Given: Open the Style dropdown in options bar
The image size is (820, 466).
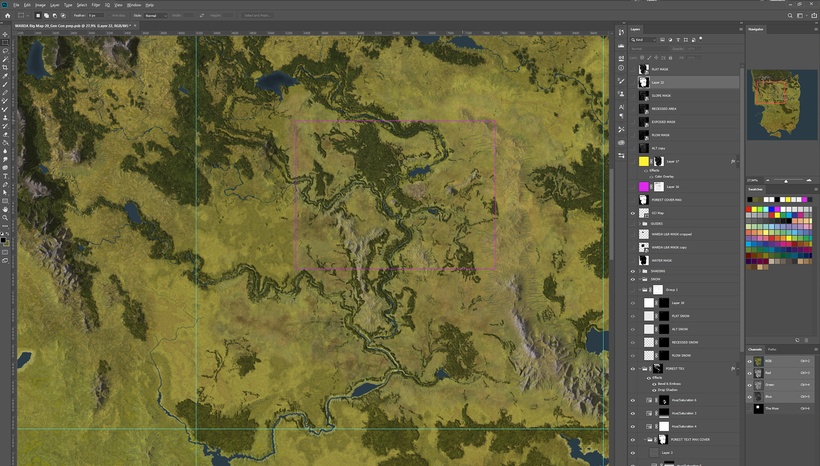Looking at the screenshot, I should point(156,16).
